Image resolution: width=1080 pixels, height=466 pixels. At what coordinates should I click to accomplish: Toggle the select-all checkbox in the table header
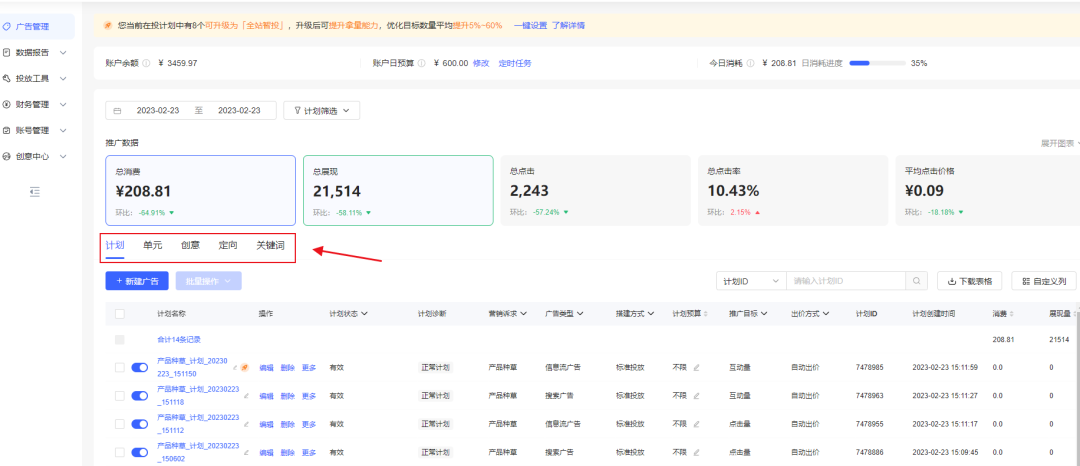click(x=120, y=314)
